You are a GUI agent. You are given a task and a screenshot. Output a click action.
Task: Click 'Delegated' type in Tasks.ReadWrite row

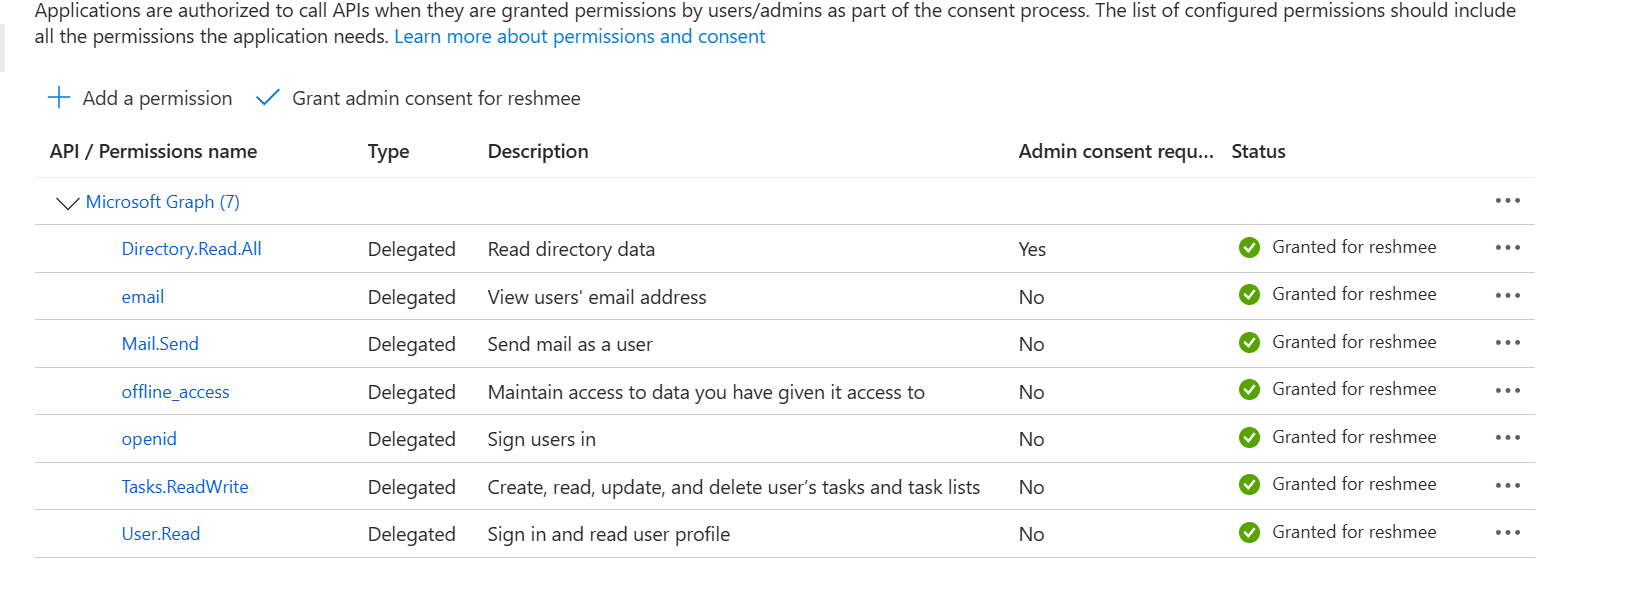pos(412,487)
